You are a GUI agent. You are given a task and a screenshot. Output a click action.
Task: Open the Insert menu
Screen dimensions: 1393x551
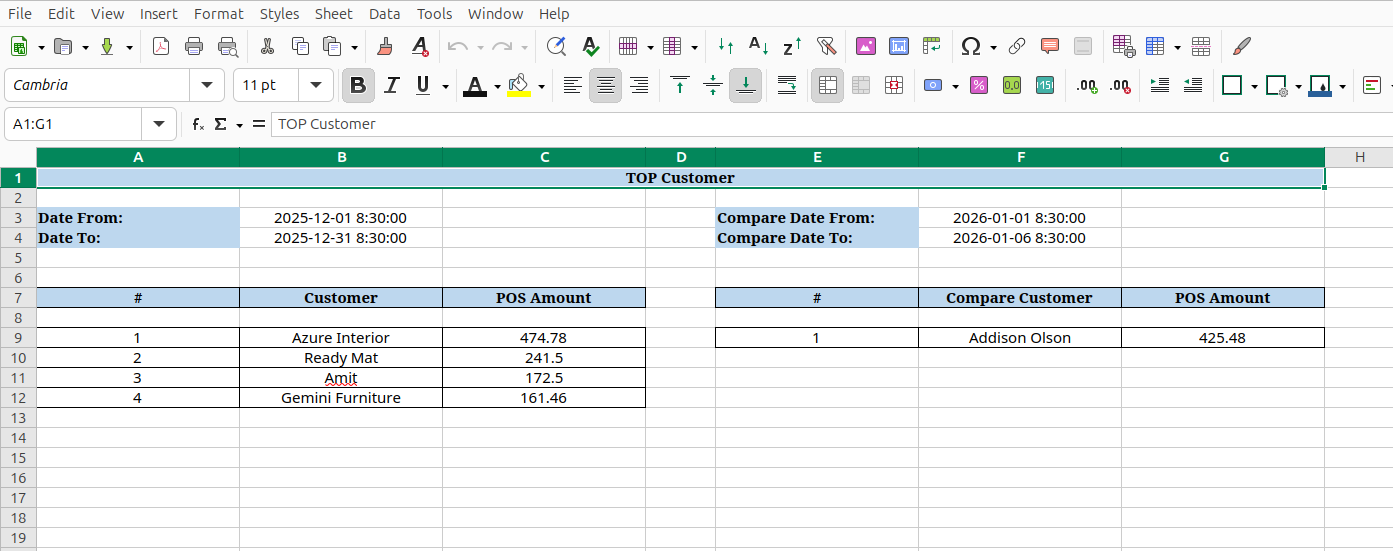pyautogui.click(x=159, y=13)
